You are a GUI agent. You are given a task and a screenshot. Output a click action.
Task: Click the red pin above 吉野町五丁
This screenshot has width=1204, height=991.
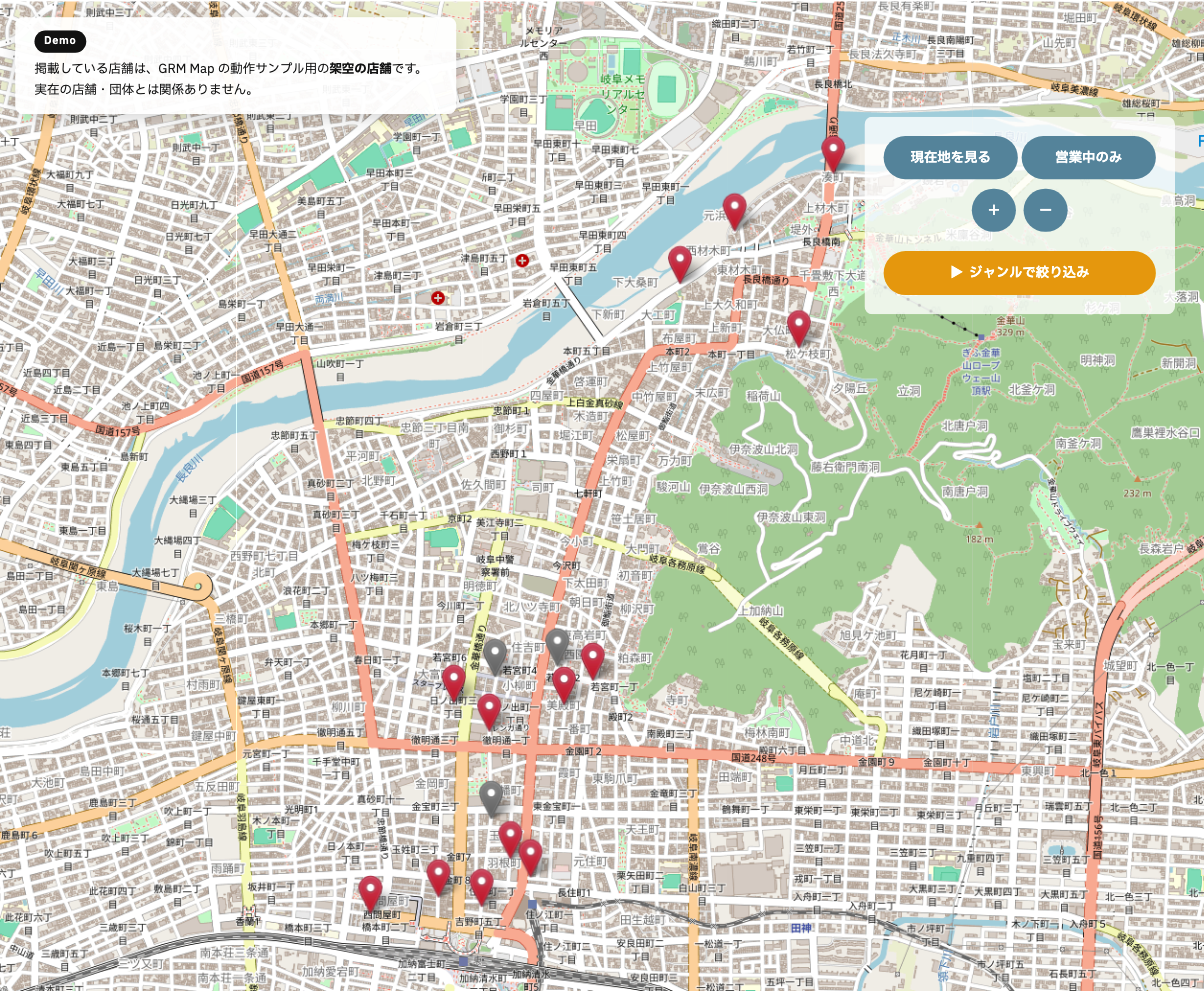pos(482,887)
